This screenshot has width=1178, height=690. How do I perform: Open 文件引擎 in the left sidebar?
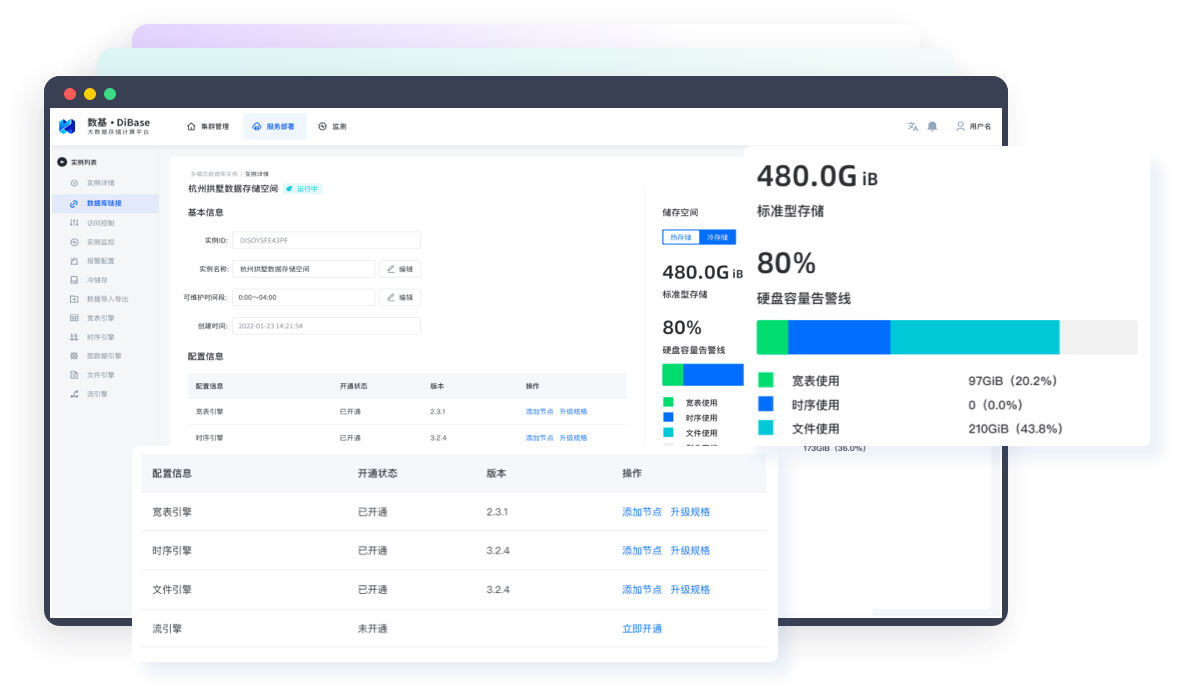[x=101, y=374]
